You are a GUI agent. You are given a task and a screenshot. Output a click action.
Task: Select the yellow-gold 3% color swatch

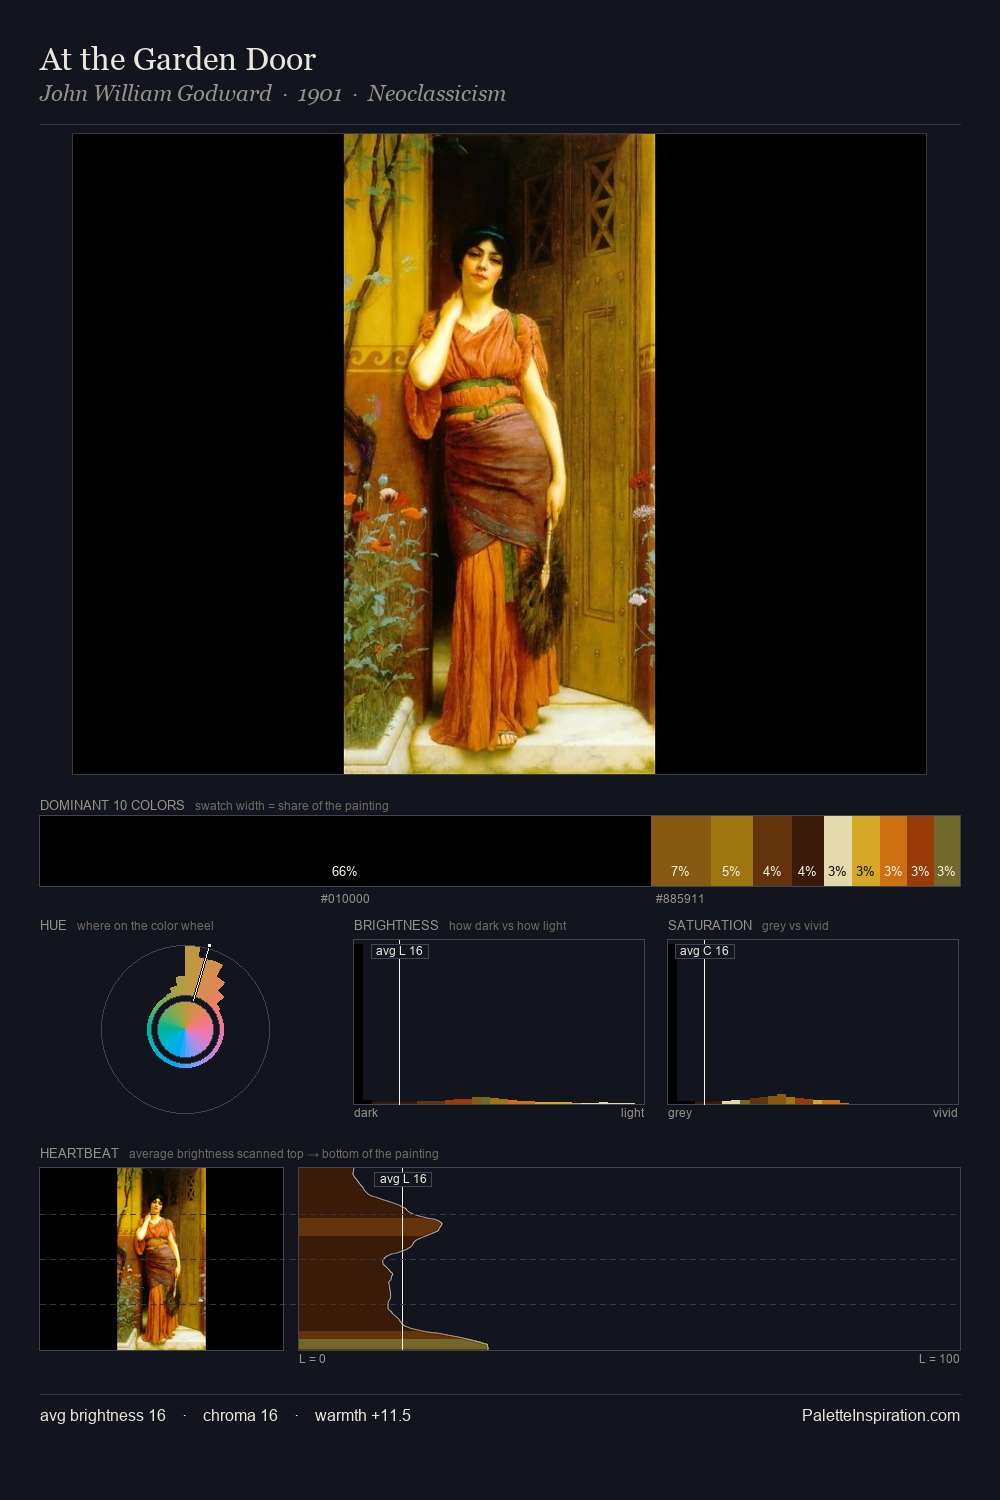866,851
